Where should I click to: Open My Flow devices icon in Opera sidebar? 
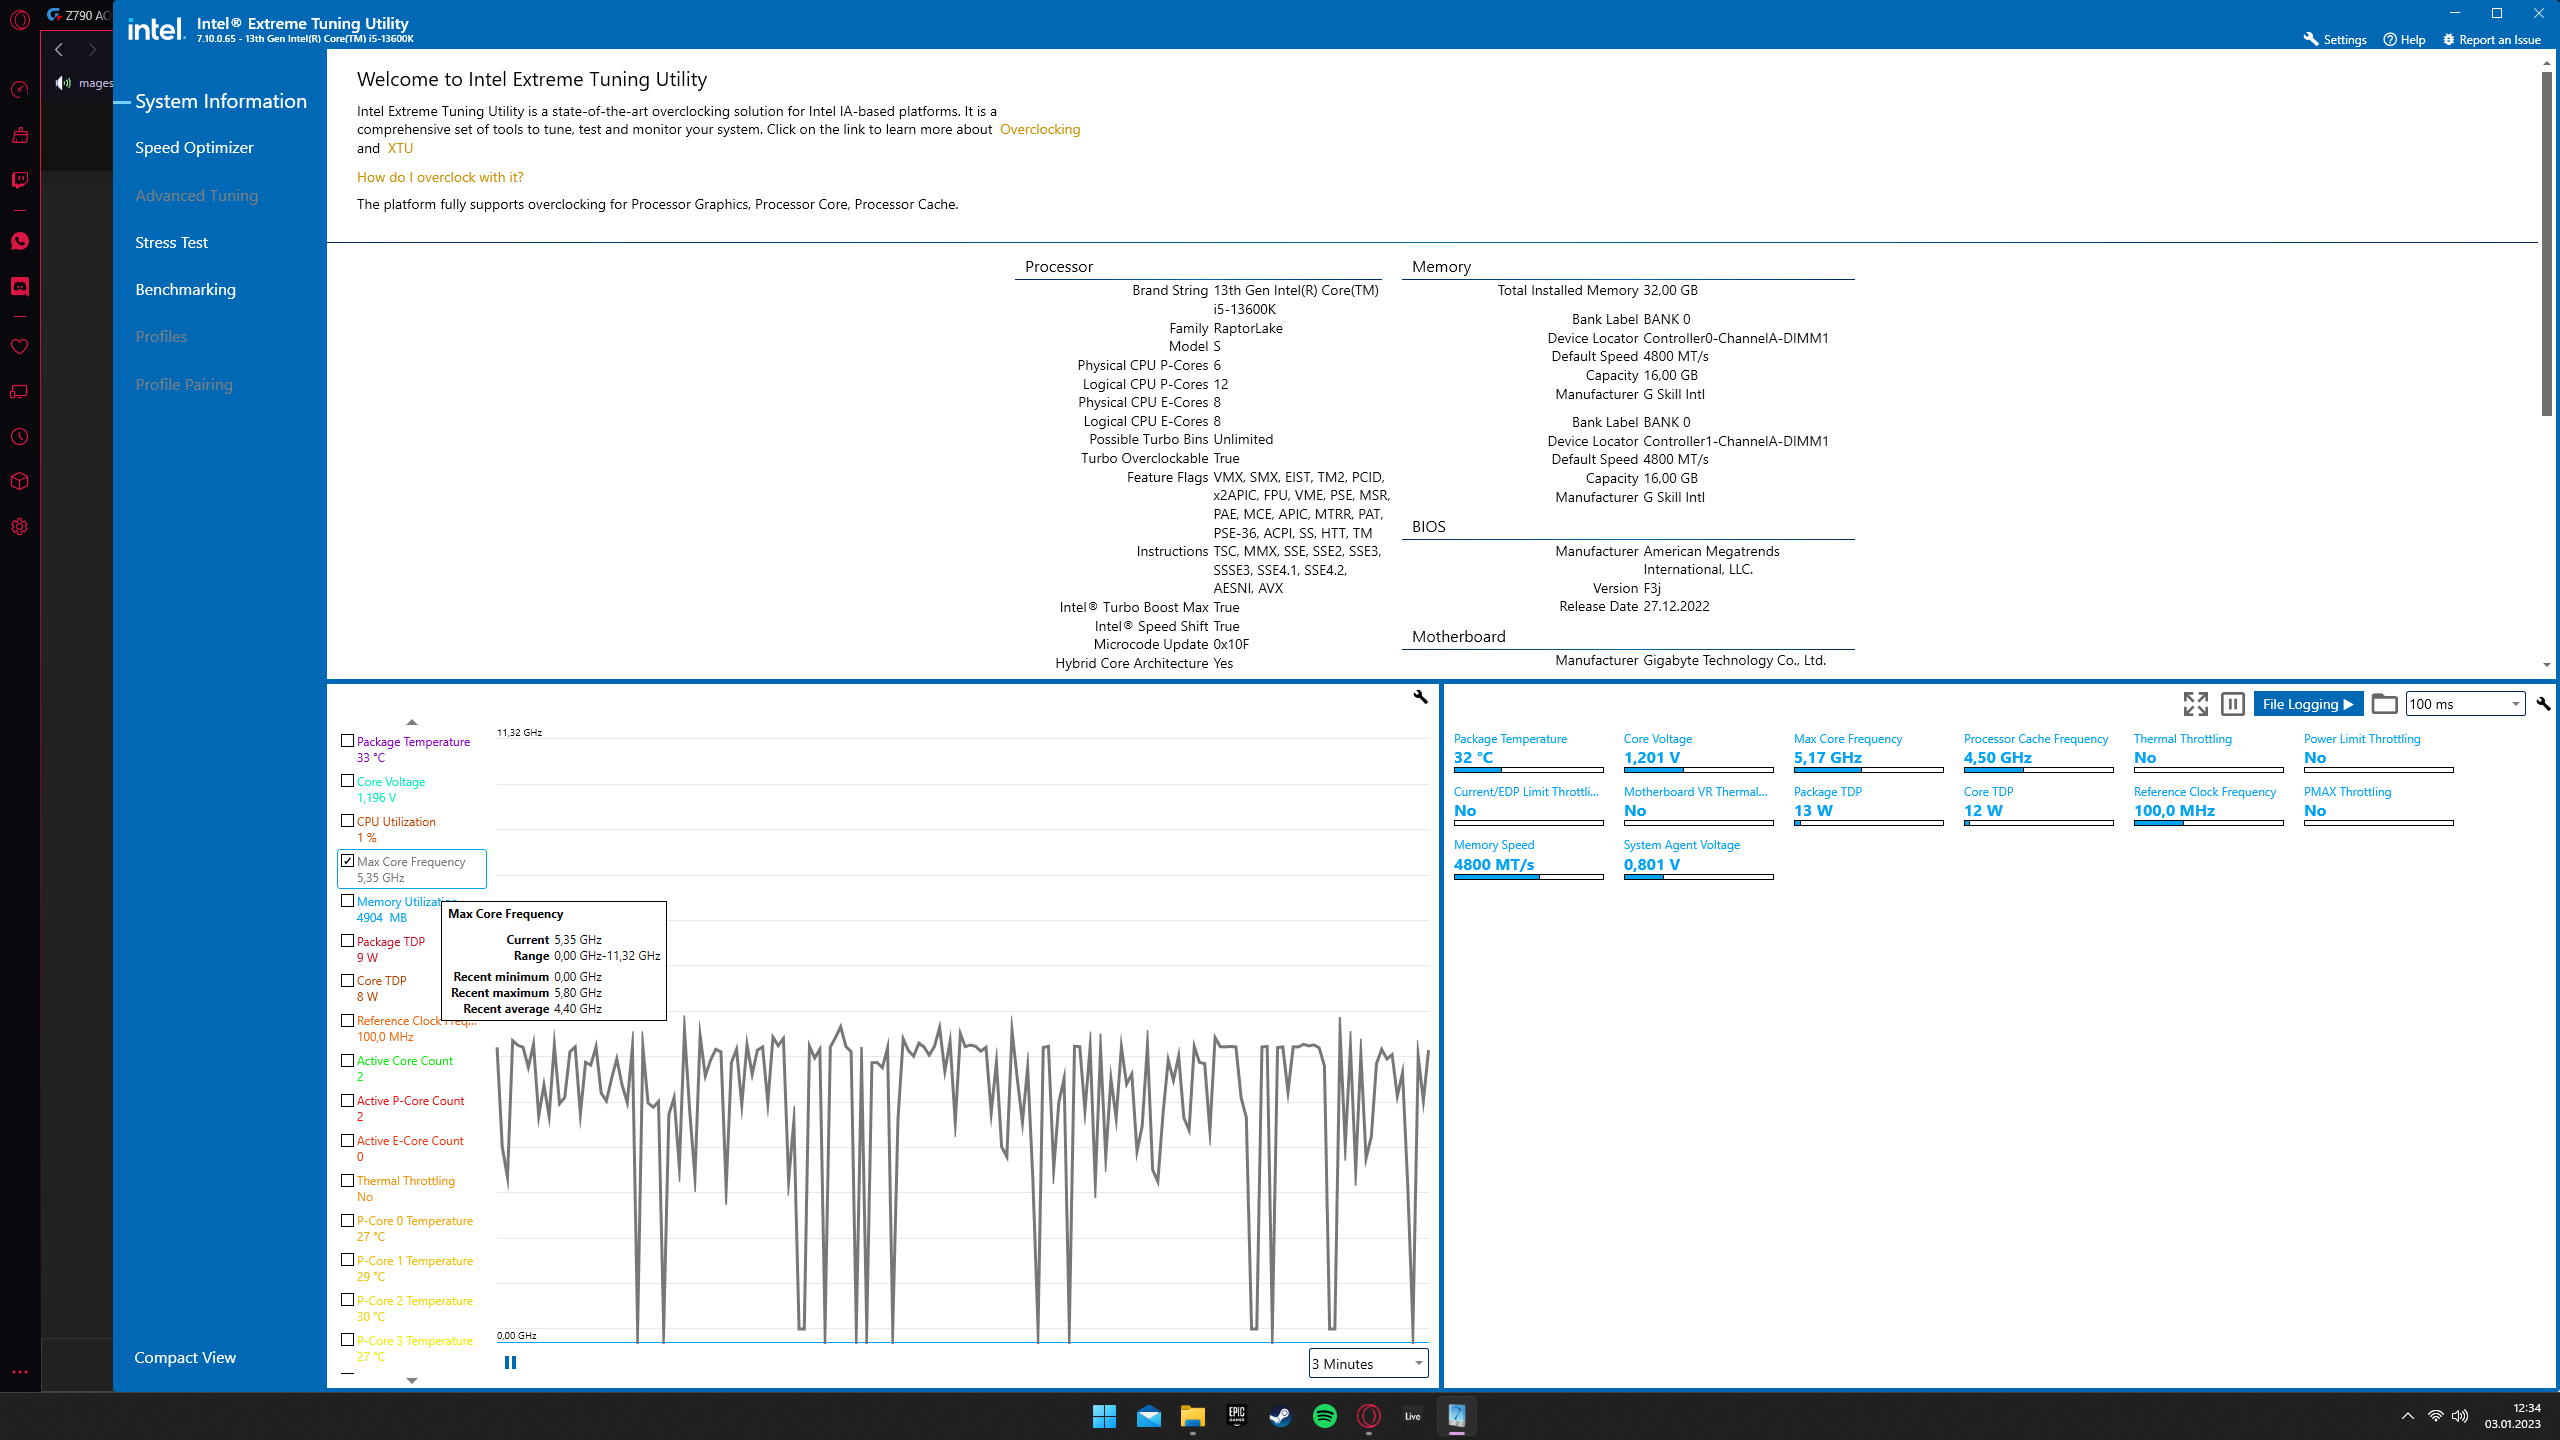[x=20, y=392]
